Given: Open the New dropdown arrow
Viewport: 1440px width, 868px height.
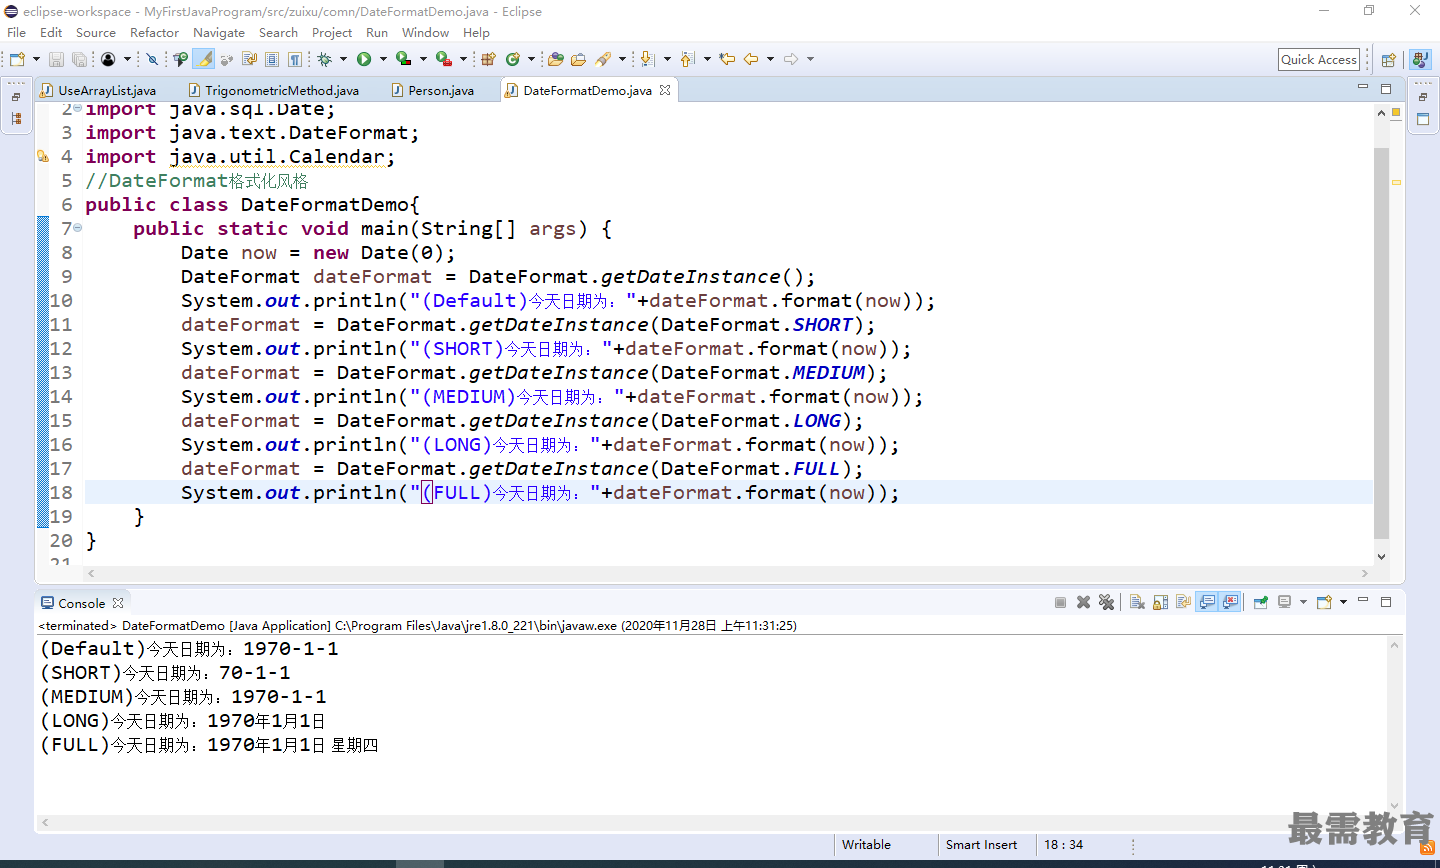Looking at the screenshot, I should (x=36, y=59).
